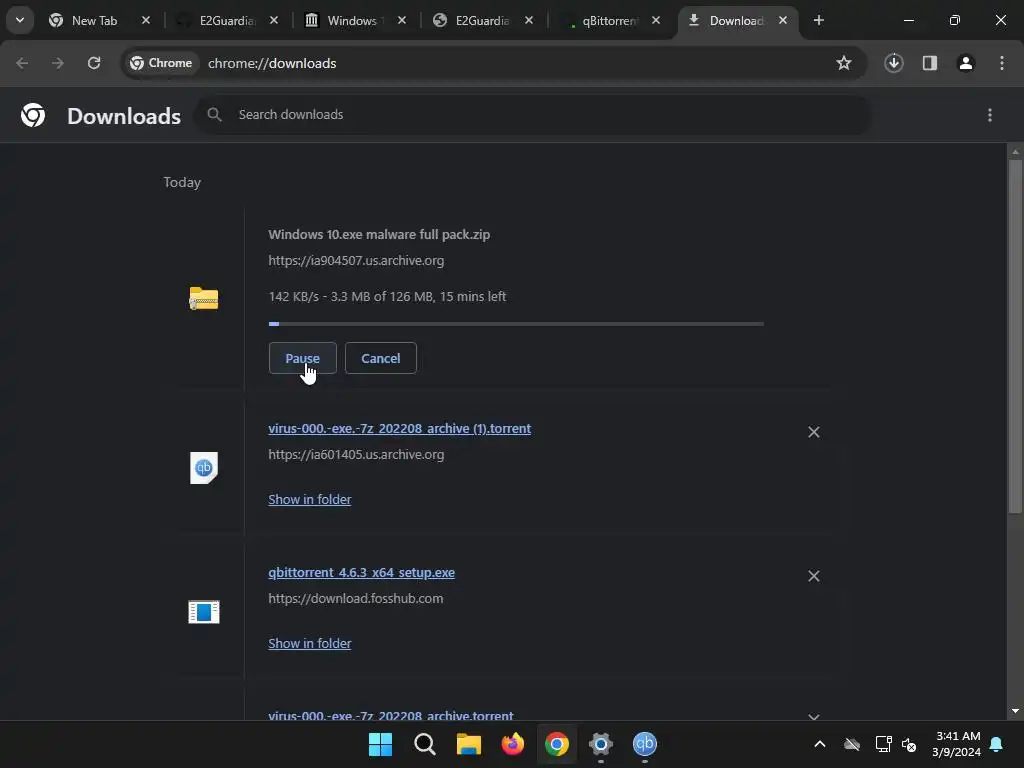Open the clock showing 3:41 AM

957,744
